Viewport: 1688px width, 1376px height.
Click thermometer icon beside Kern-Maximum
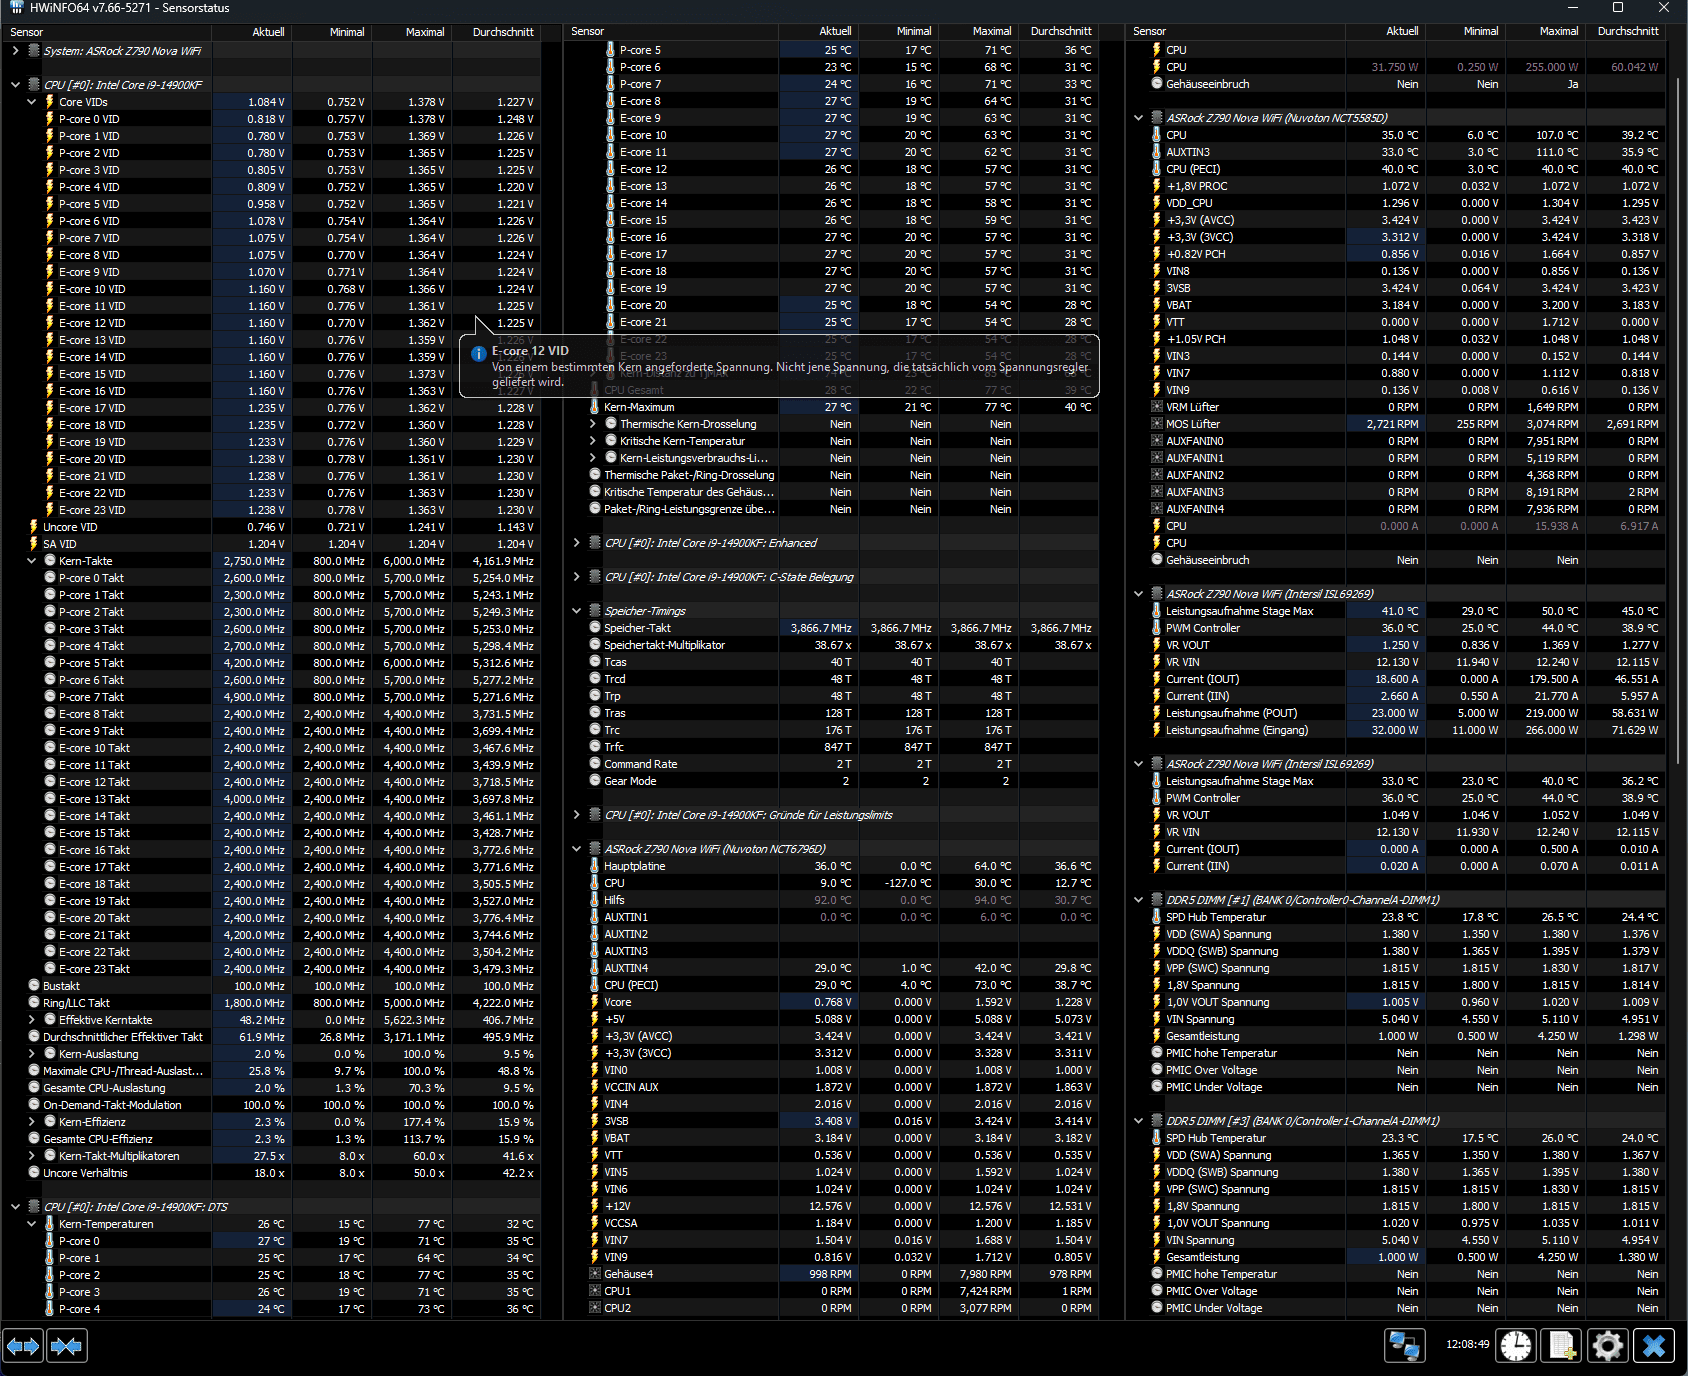(x=594, y=407)
